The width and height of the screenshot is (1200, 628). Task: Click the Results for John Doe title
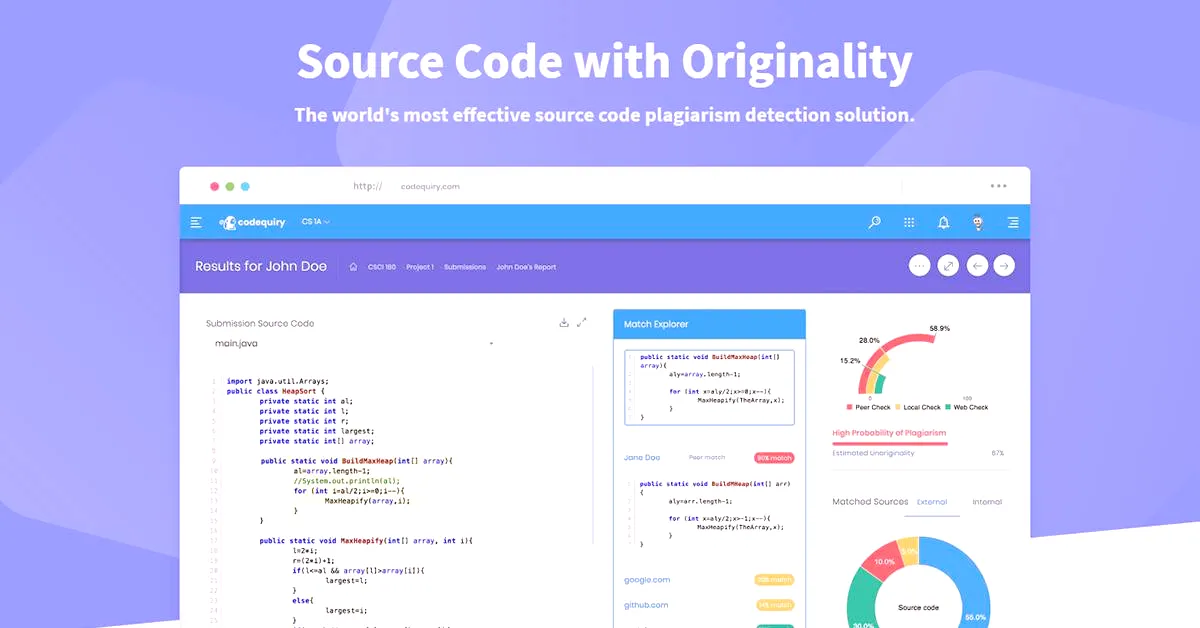tap(261, 267)
